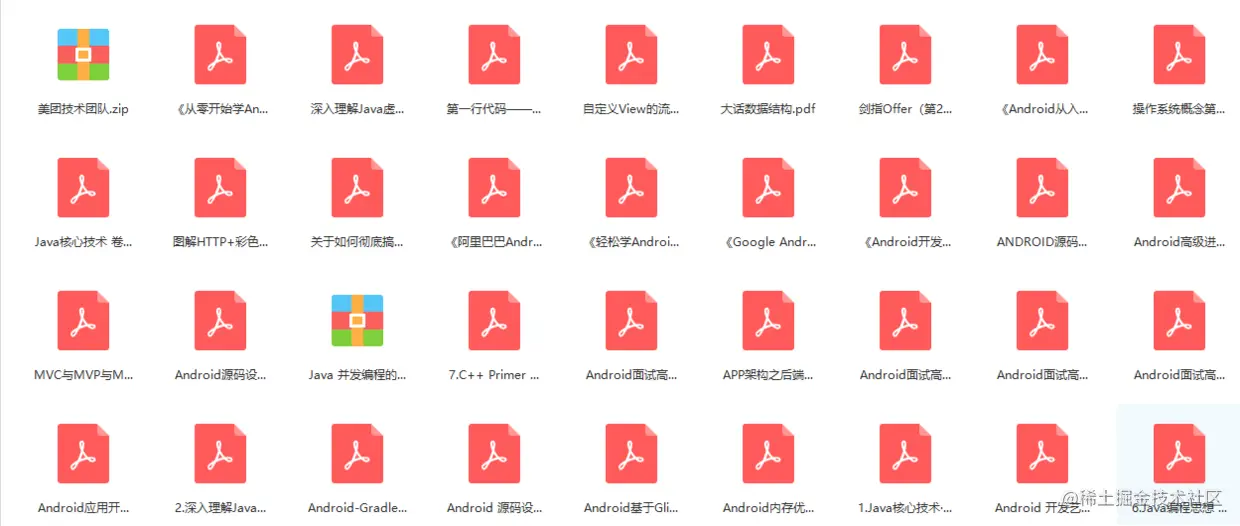This screenshot has width=1240, height=526.
Task: Click the 《Android开发... PDF icon
Action: (905, 187)
